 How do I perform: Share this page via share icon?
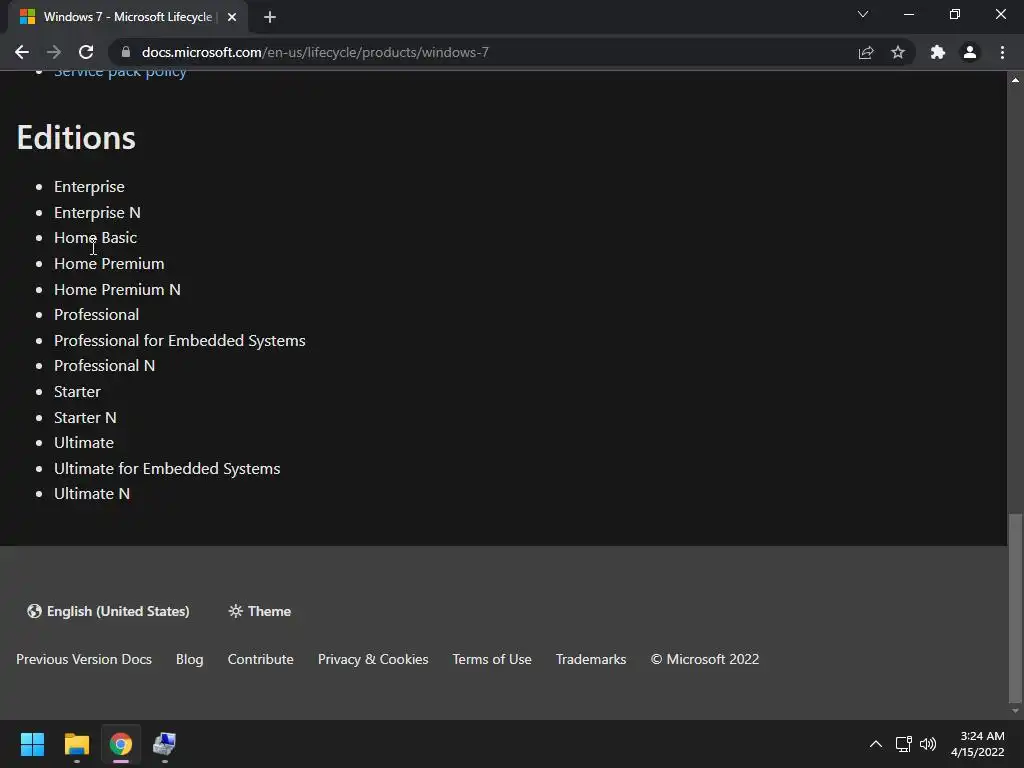(x=866, y=52)
